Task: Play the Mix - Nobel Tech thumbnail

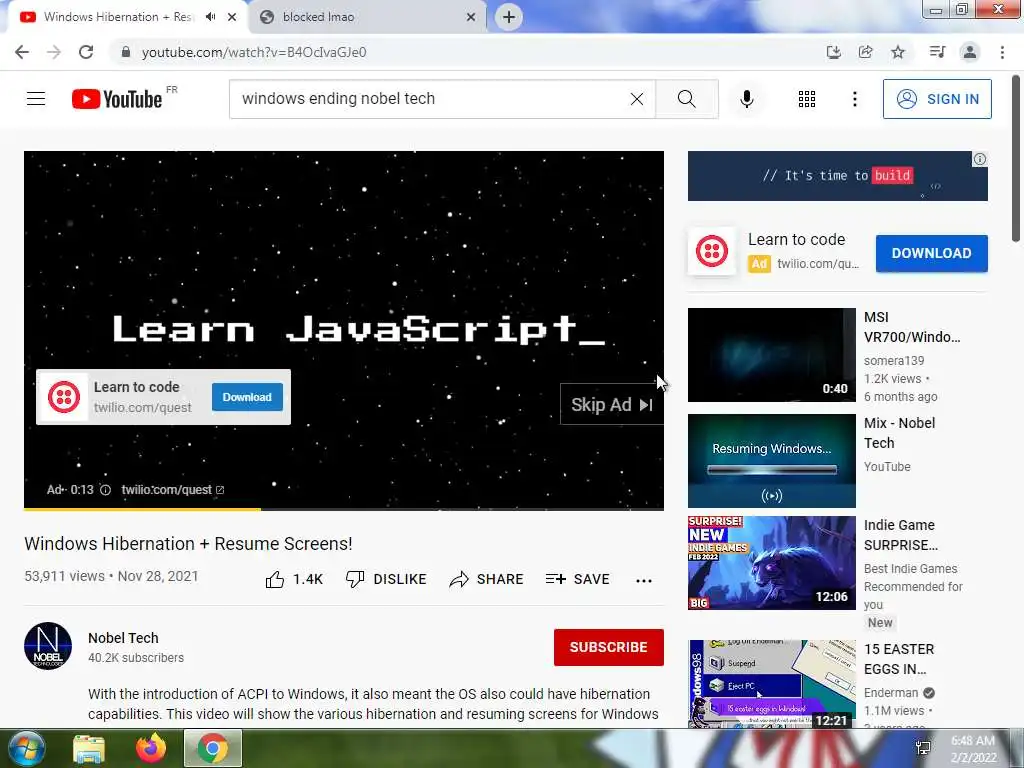Action: 771,460
